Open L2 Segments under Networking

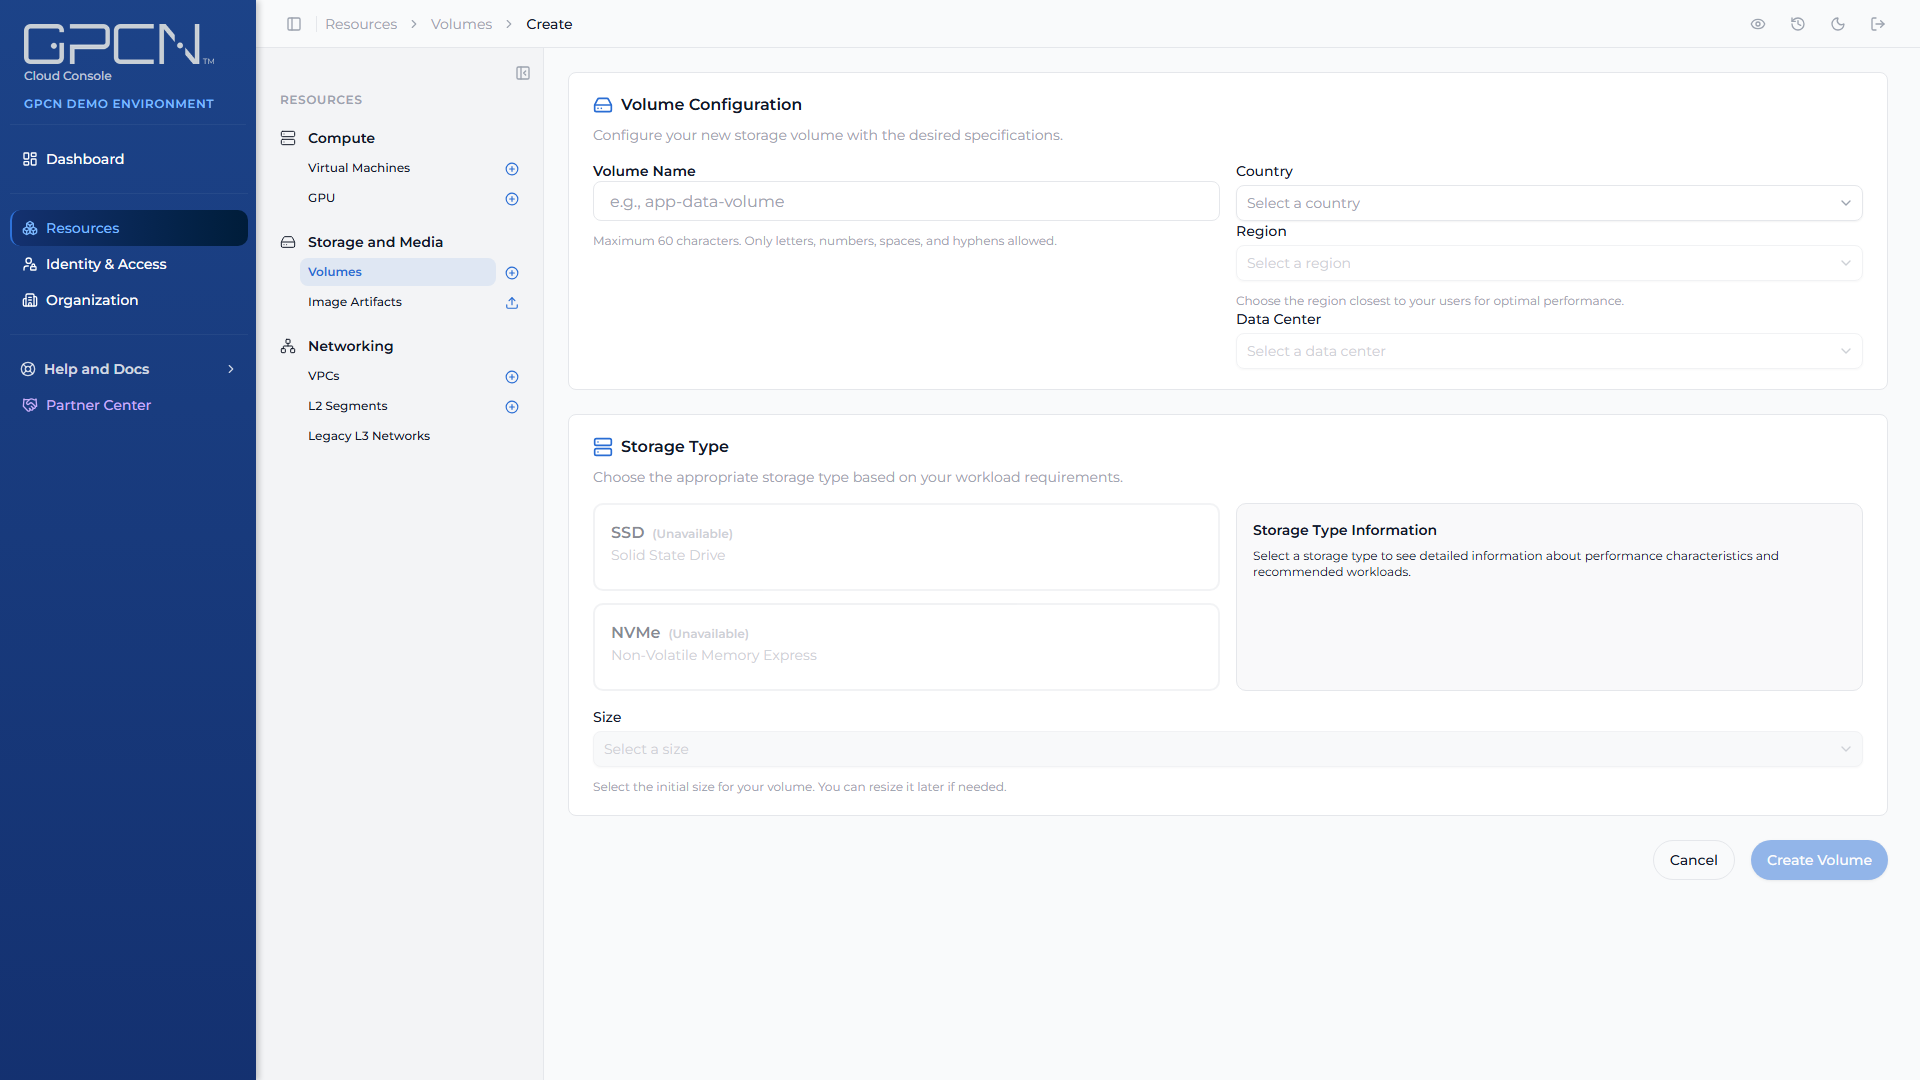click(x=348, y=406)
